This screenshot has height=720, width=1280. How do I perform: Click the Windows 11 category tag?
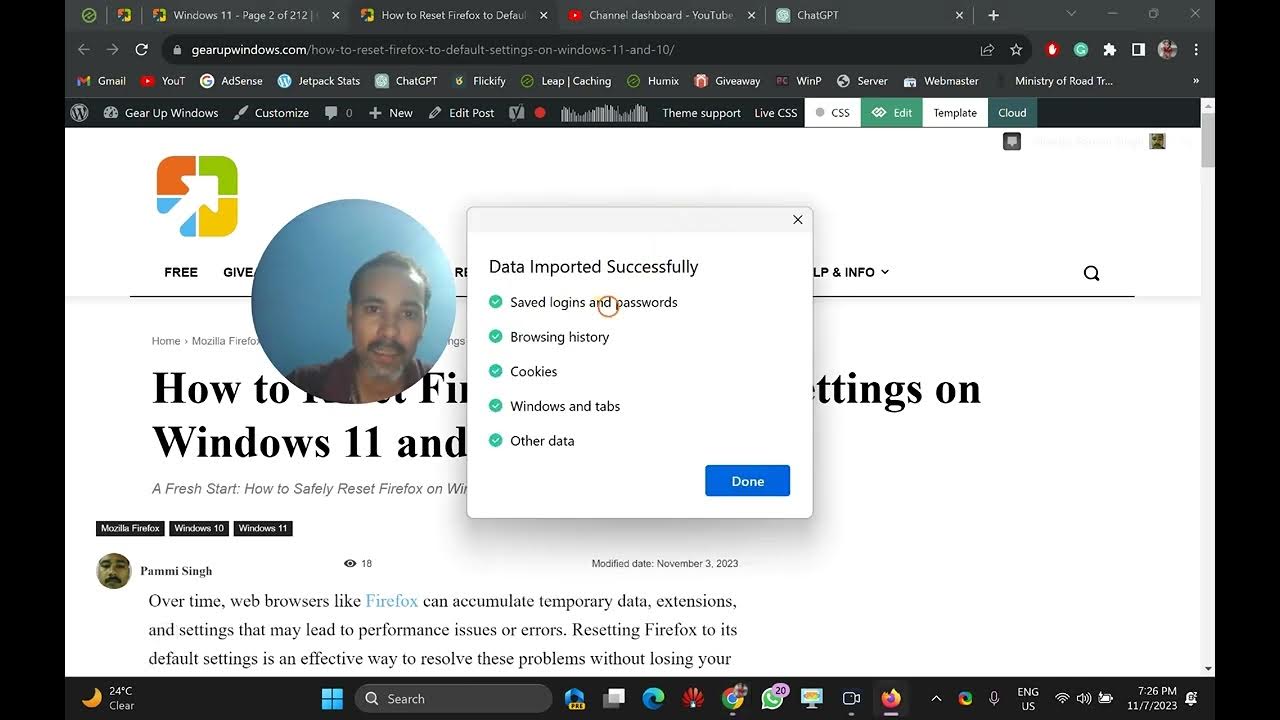pos(263,528)
